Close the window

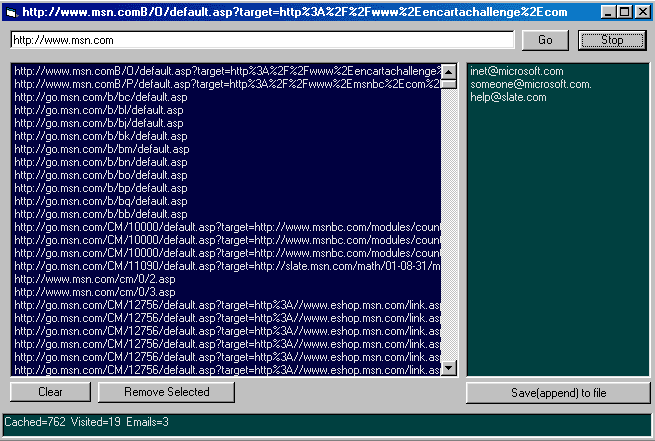coord(642,12)
